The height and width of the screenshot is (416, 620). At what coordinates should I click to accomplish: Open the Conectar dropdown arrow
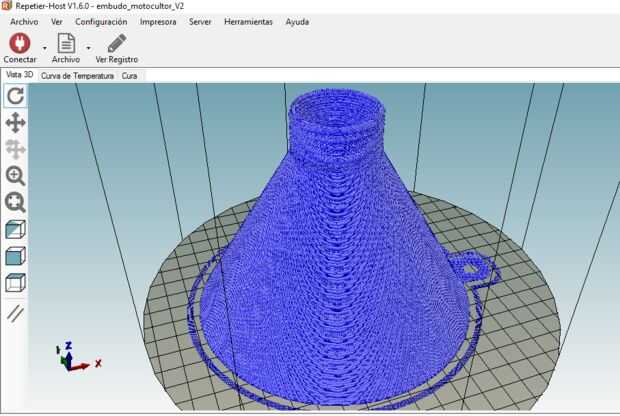pyautogui.click(x=45, y=48)
